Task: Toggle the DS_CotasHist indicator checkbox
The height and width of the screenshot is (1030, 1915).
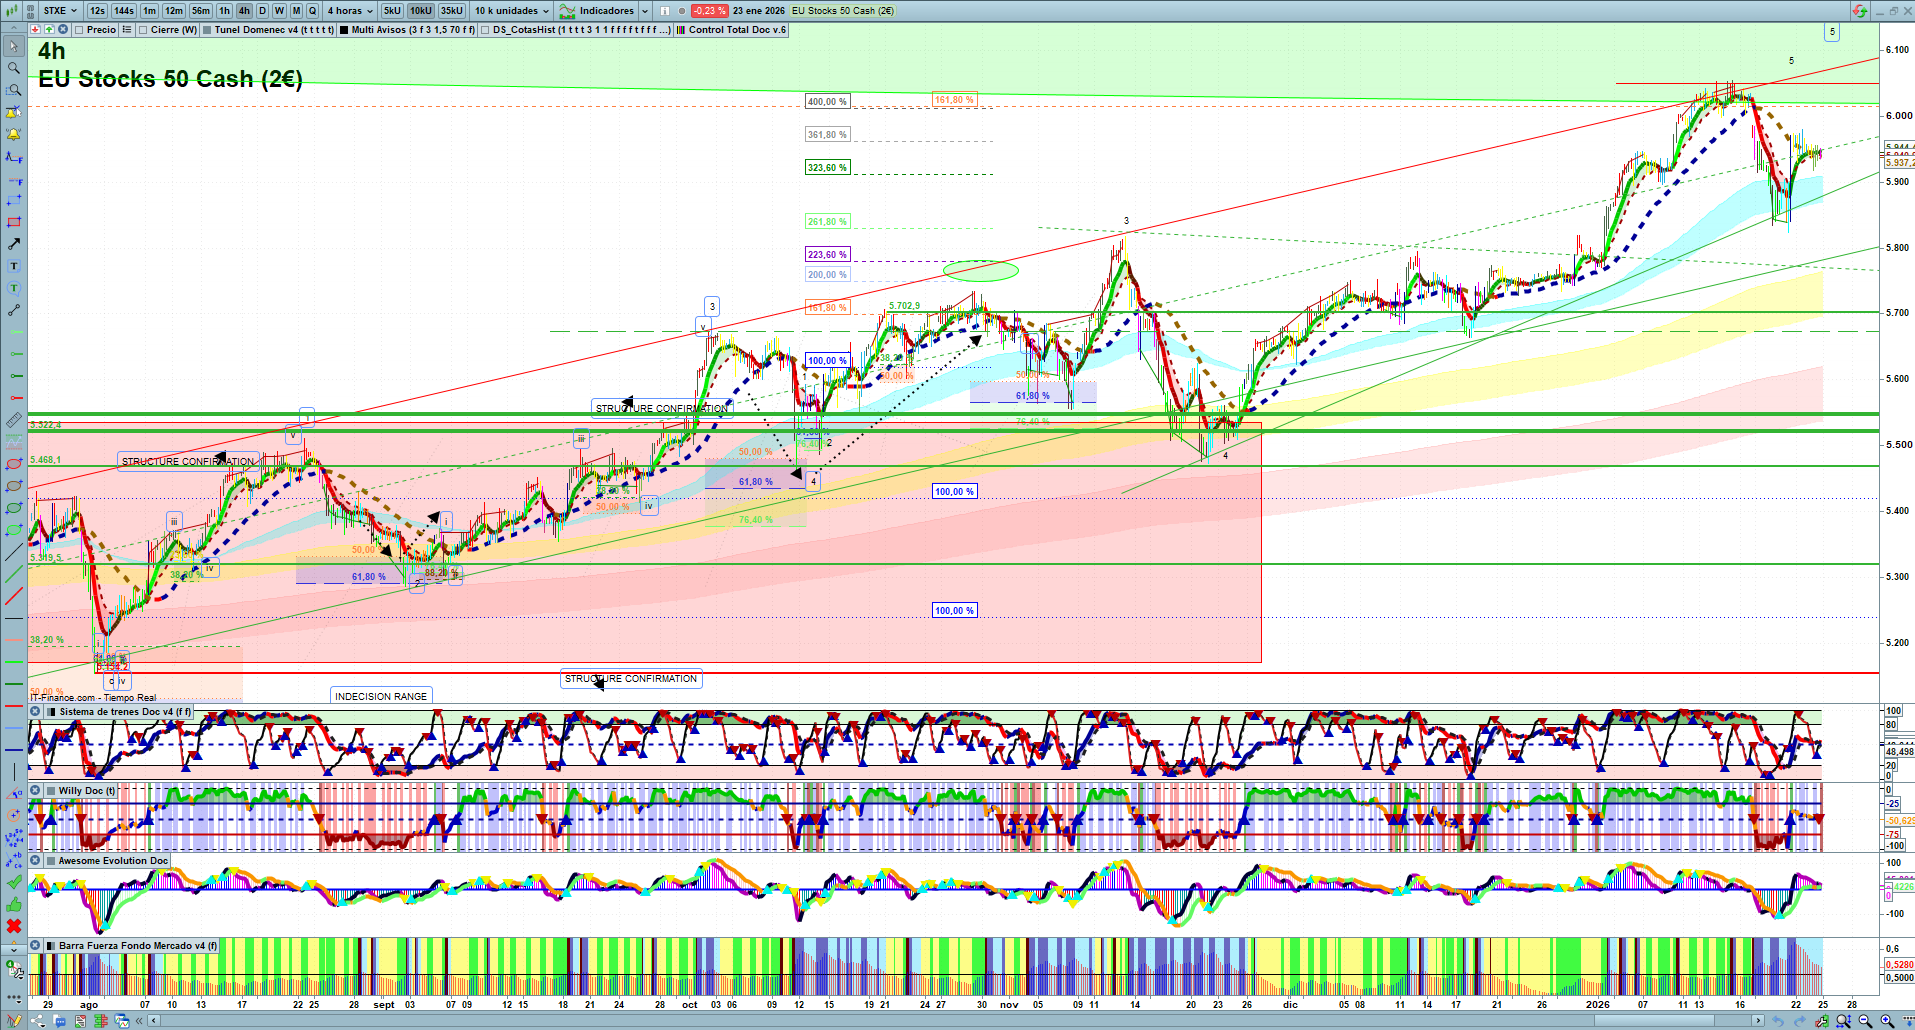Action: tap(485, 30)
